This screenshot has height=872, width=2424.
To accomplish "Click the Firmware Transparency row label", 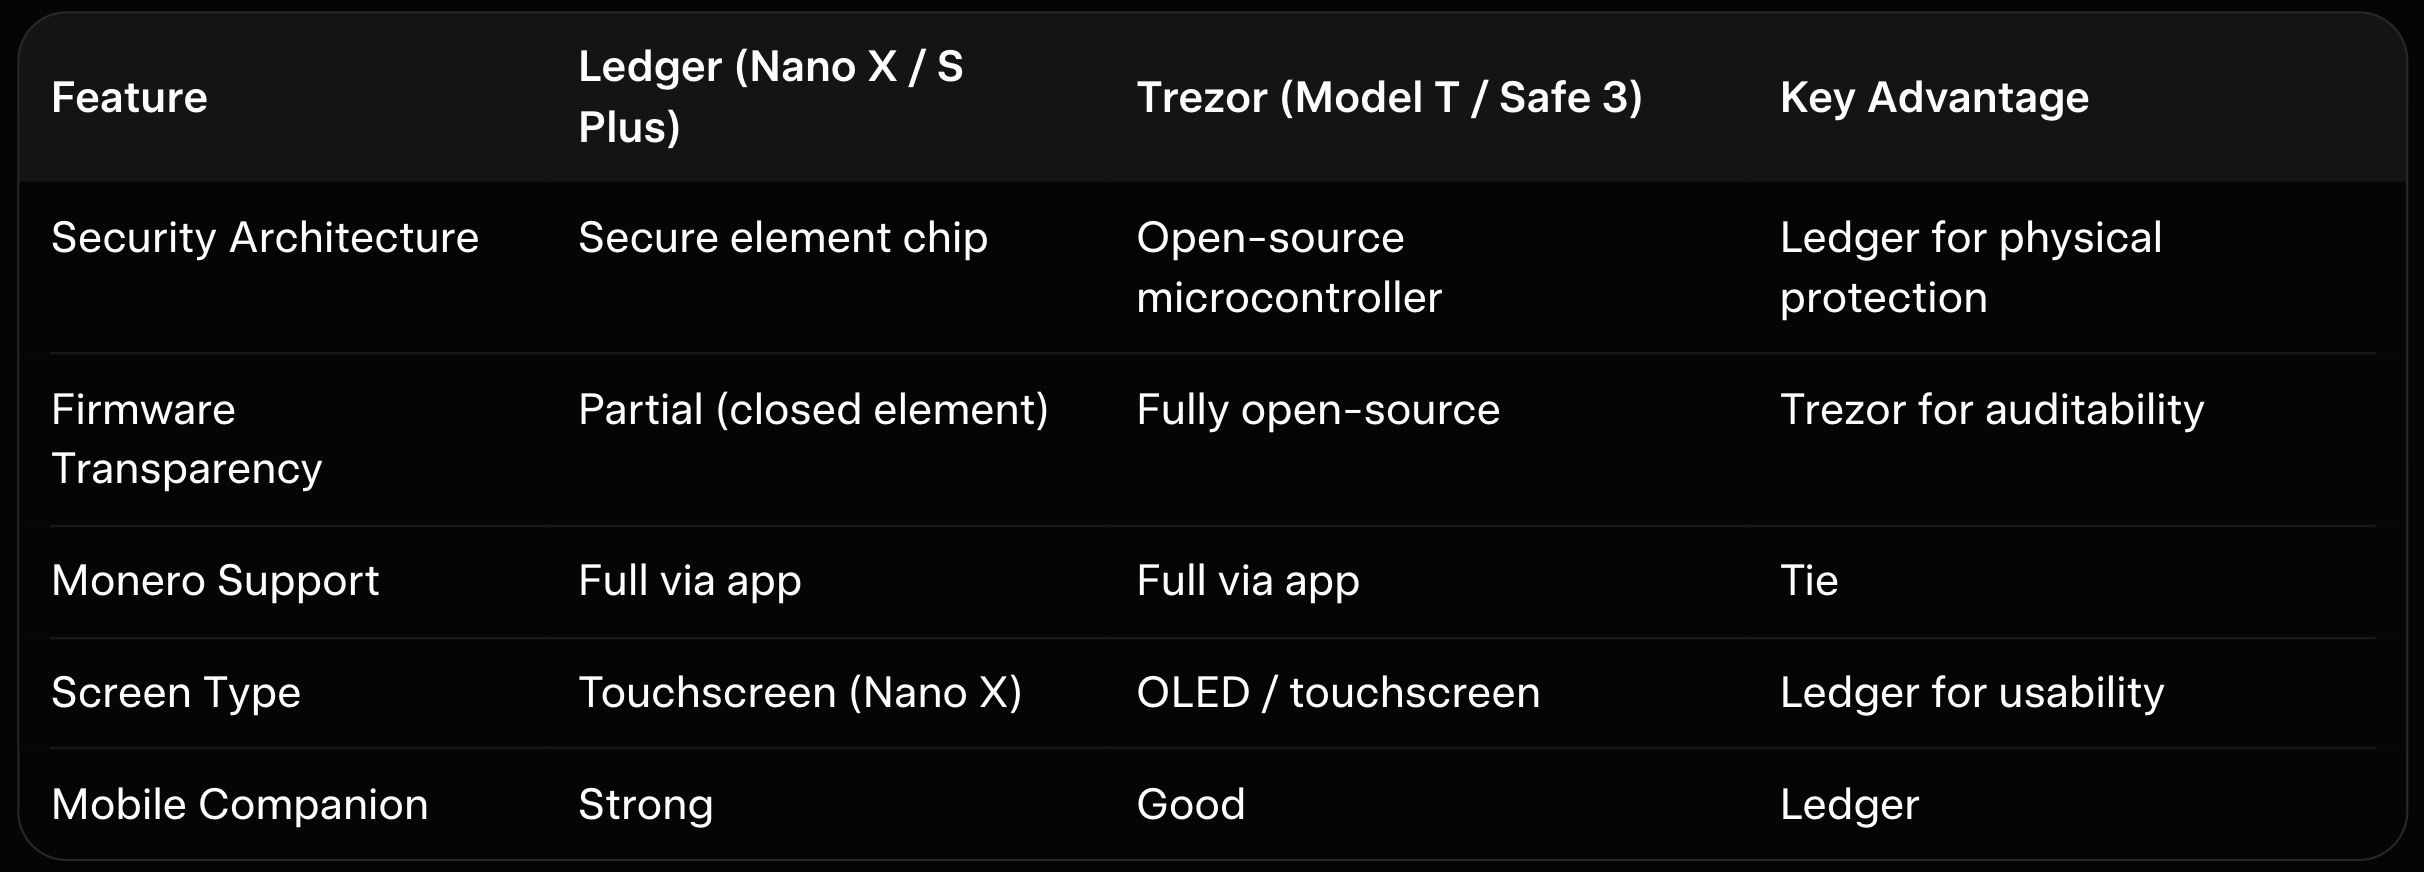I will point(186,439).
